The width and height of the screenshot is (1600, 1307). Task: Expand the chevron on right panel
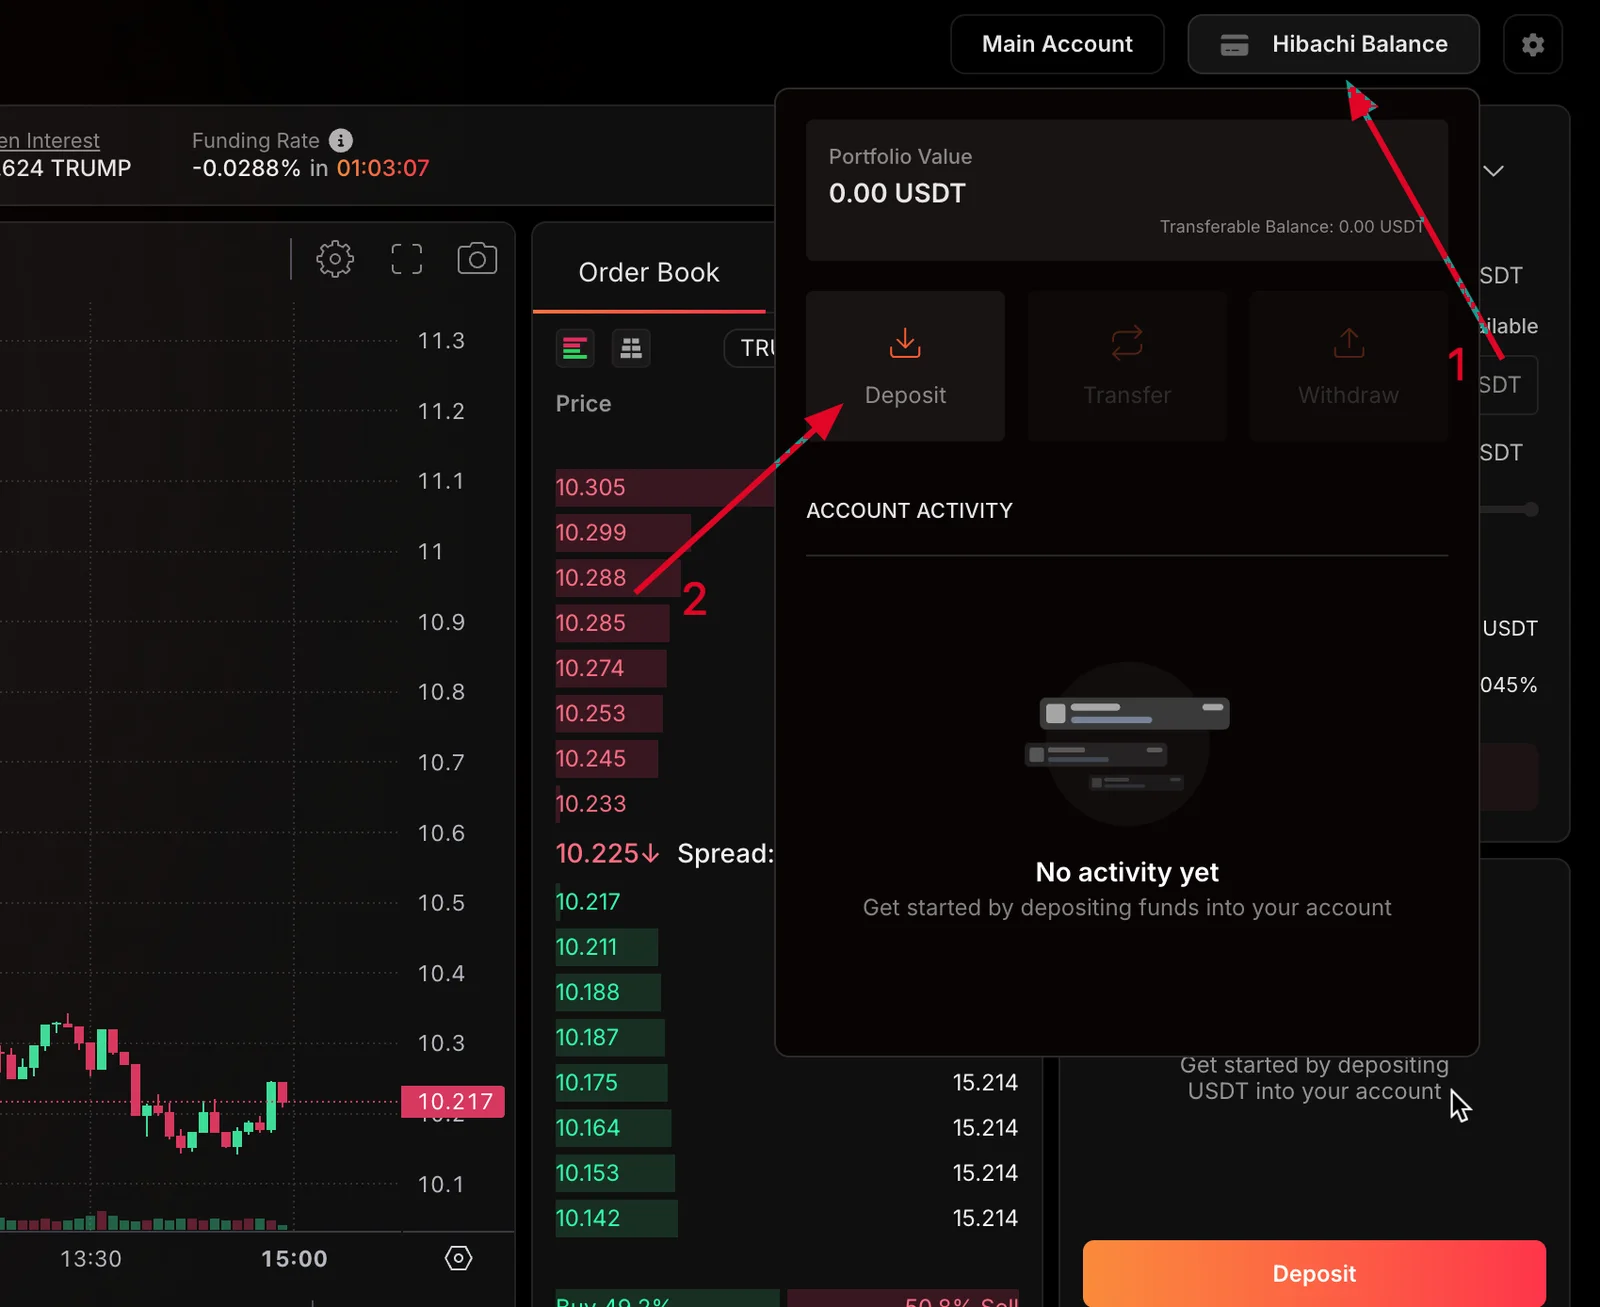click(1493, 171)
